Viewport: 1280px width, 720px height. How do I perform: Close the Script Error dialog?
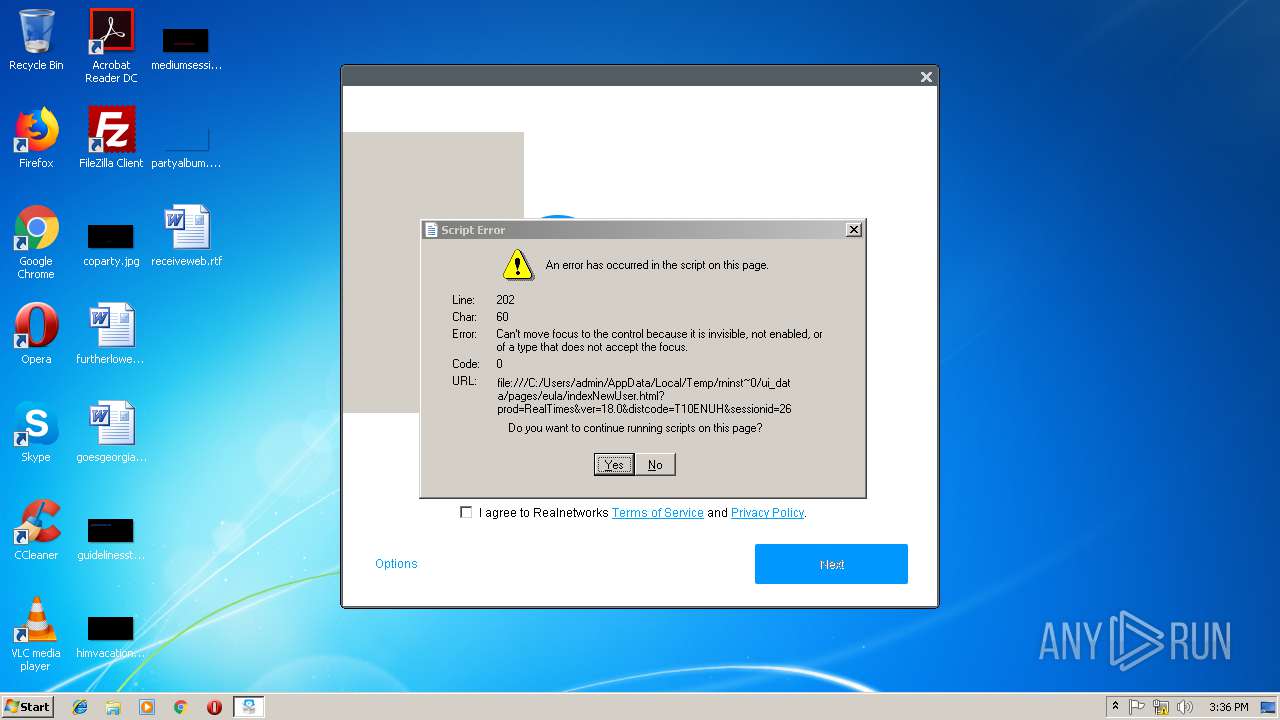(x=853, y=230)
